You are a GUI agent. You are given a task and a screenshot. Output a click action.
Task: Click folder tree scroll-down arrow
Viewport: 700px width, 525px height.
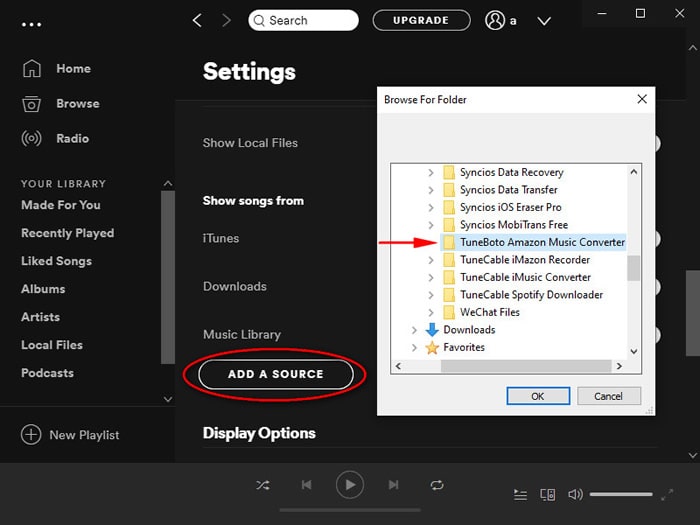tap(633, 352)
